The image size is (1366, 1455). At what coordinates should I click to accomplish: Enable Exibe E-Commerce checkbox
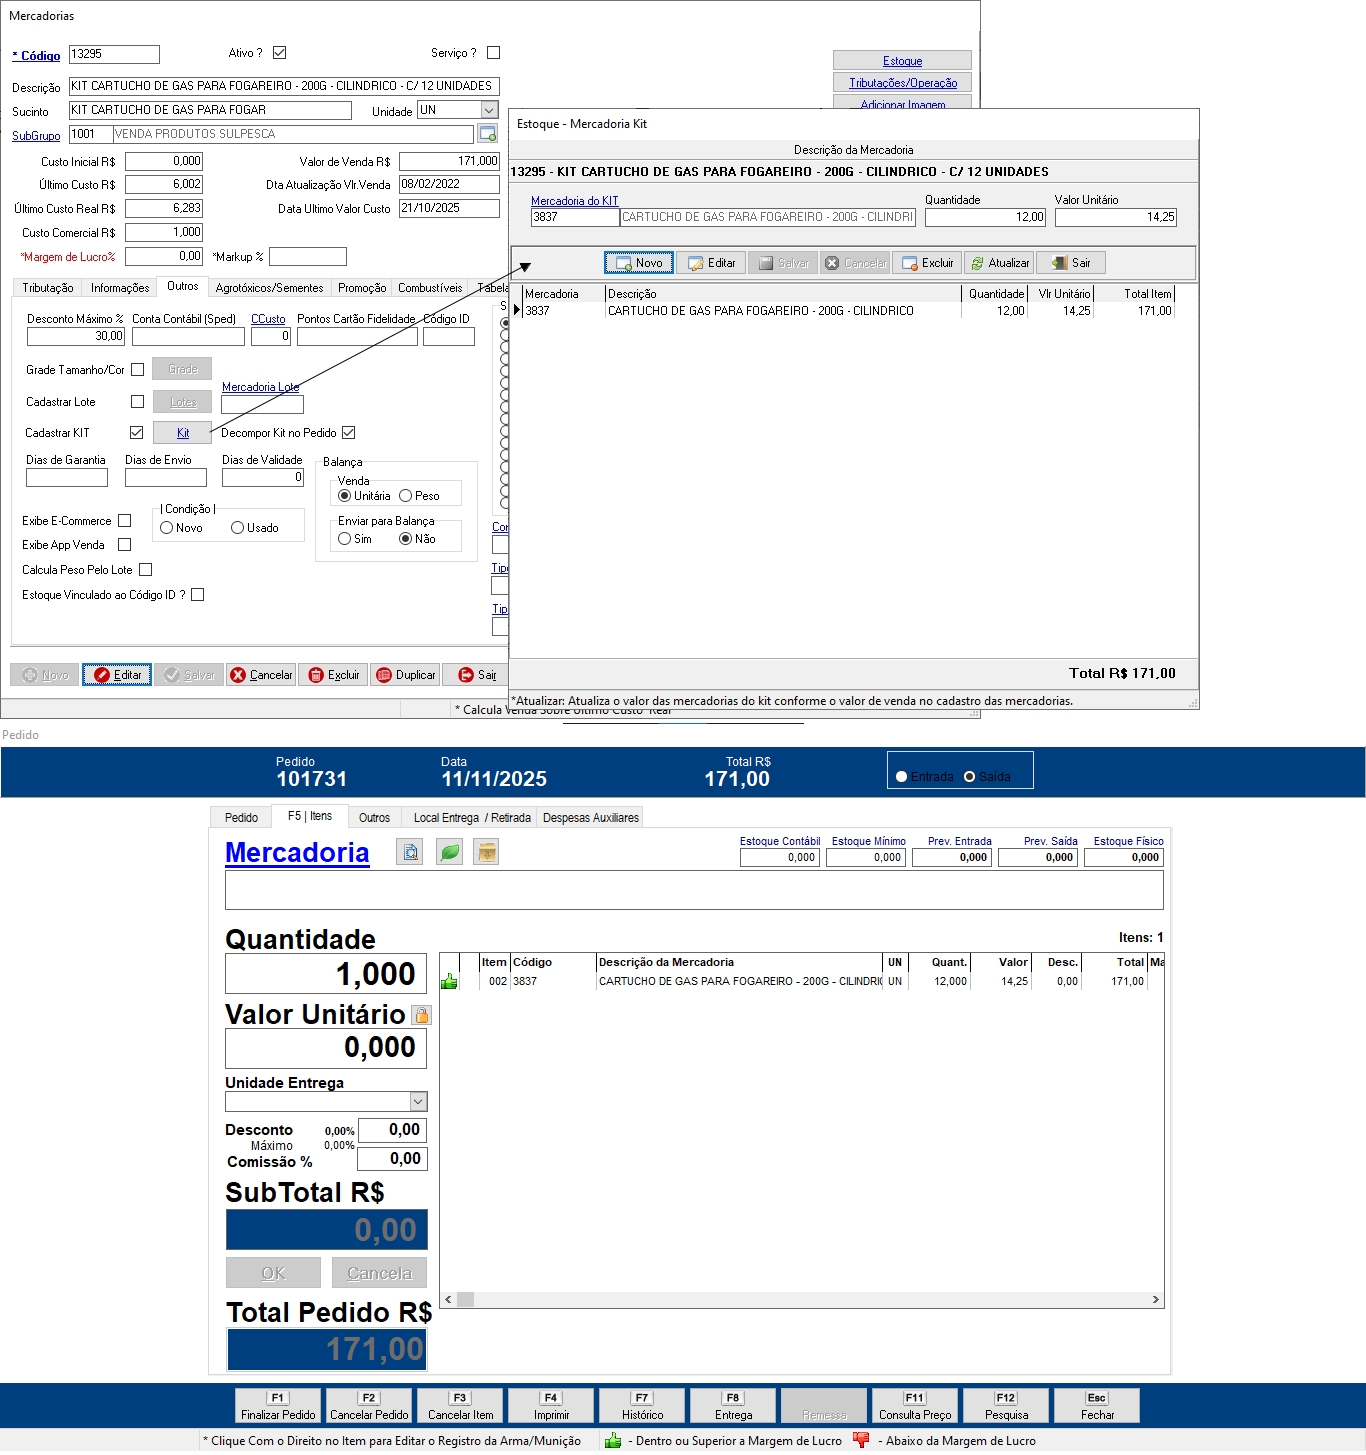pos(125,521)
